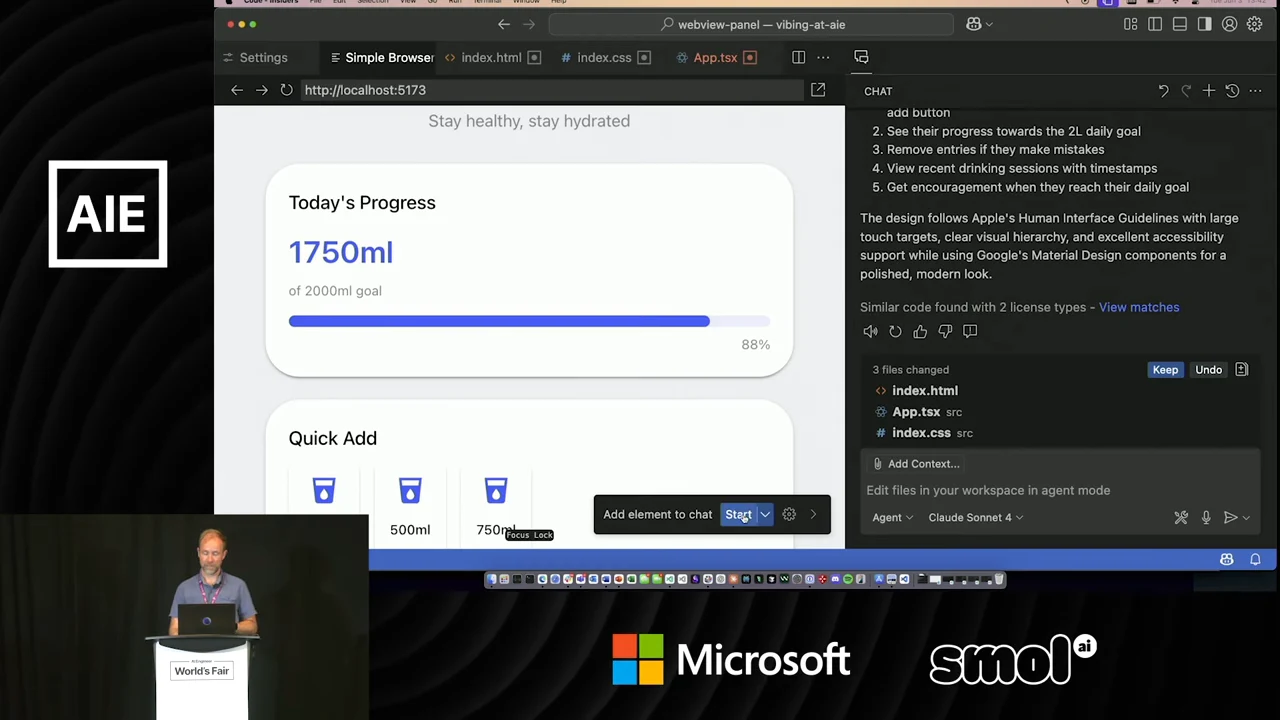Open the Accounts profile icon
The height and width of the screenshot is (720, 1280).
(1229, 24)
